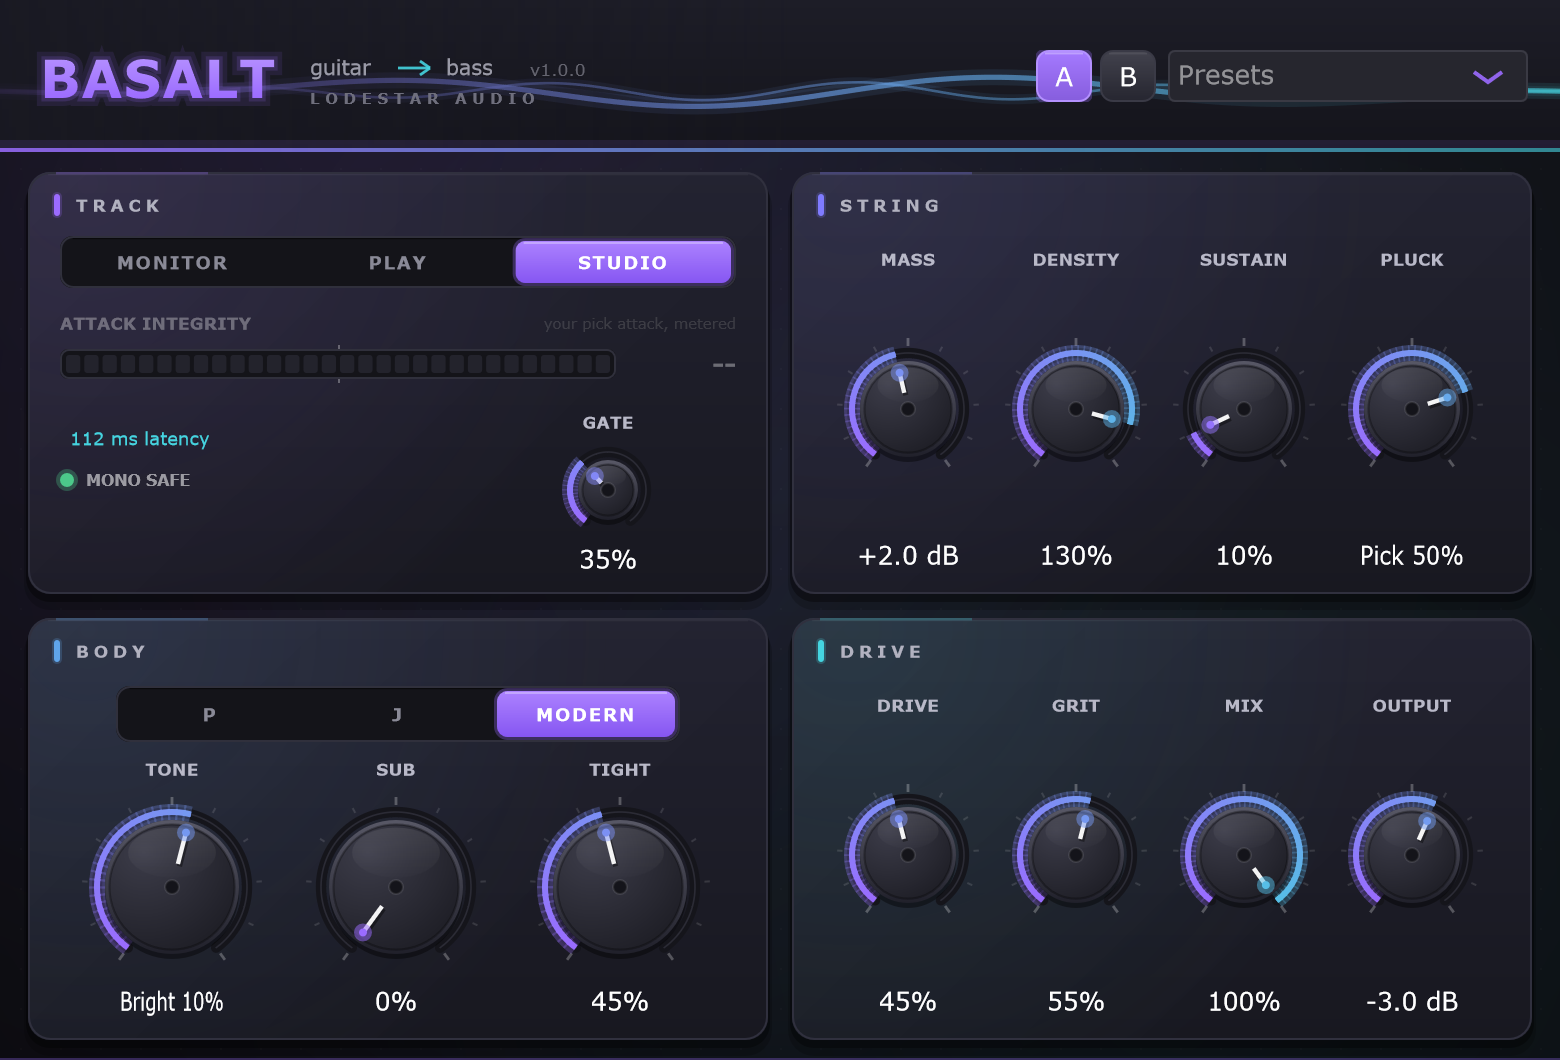Click the sub value 0%
Image resolution: width=1560 pixels, height=1060 pixels.
pos(396,1001)
